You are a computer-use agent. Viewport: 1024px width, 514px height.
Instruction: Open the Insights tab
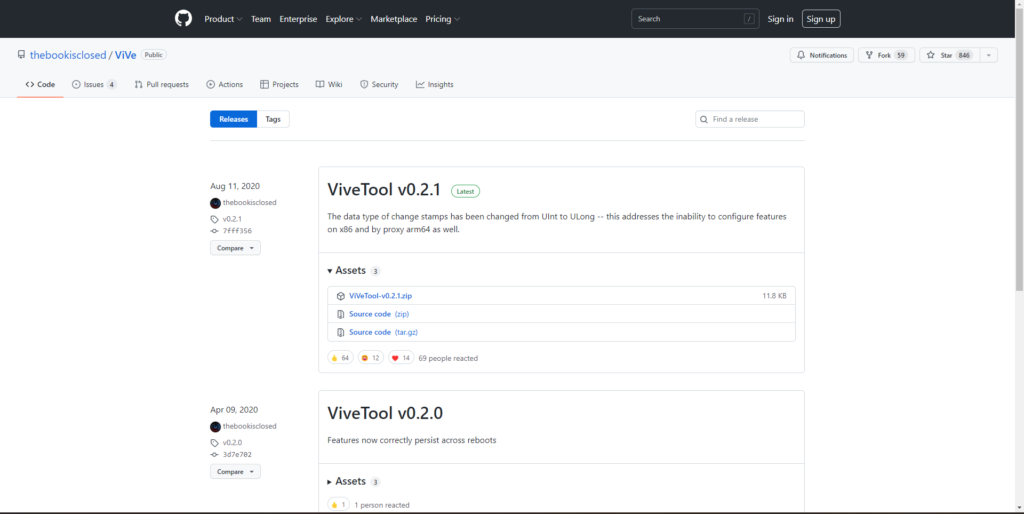coord(434,84)
